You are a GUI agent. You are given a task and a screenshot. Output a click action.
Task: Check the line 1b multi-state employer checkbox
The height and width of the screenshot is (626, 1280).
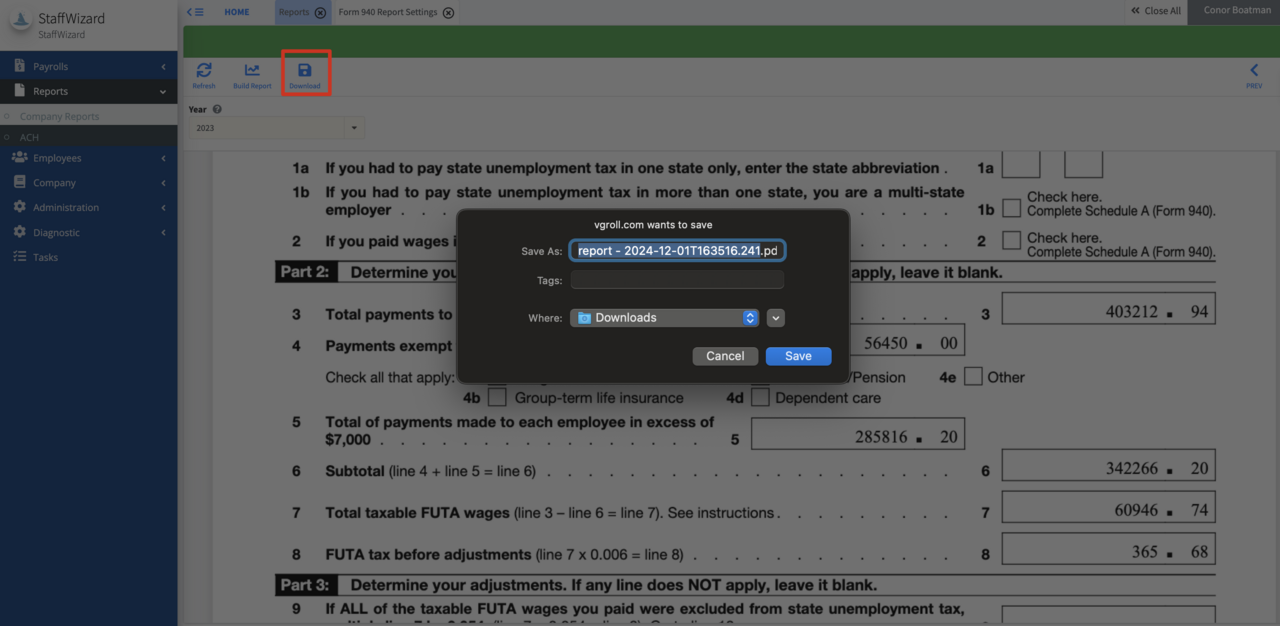click(1012, 207)
